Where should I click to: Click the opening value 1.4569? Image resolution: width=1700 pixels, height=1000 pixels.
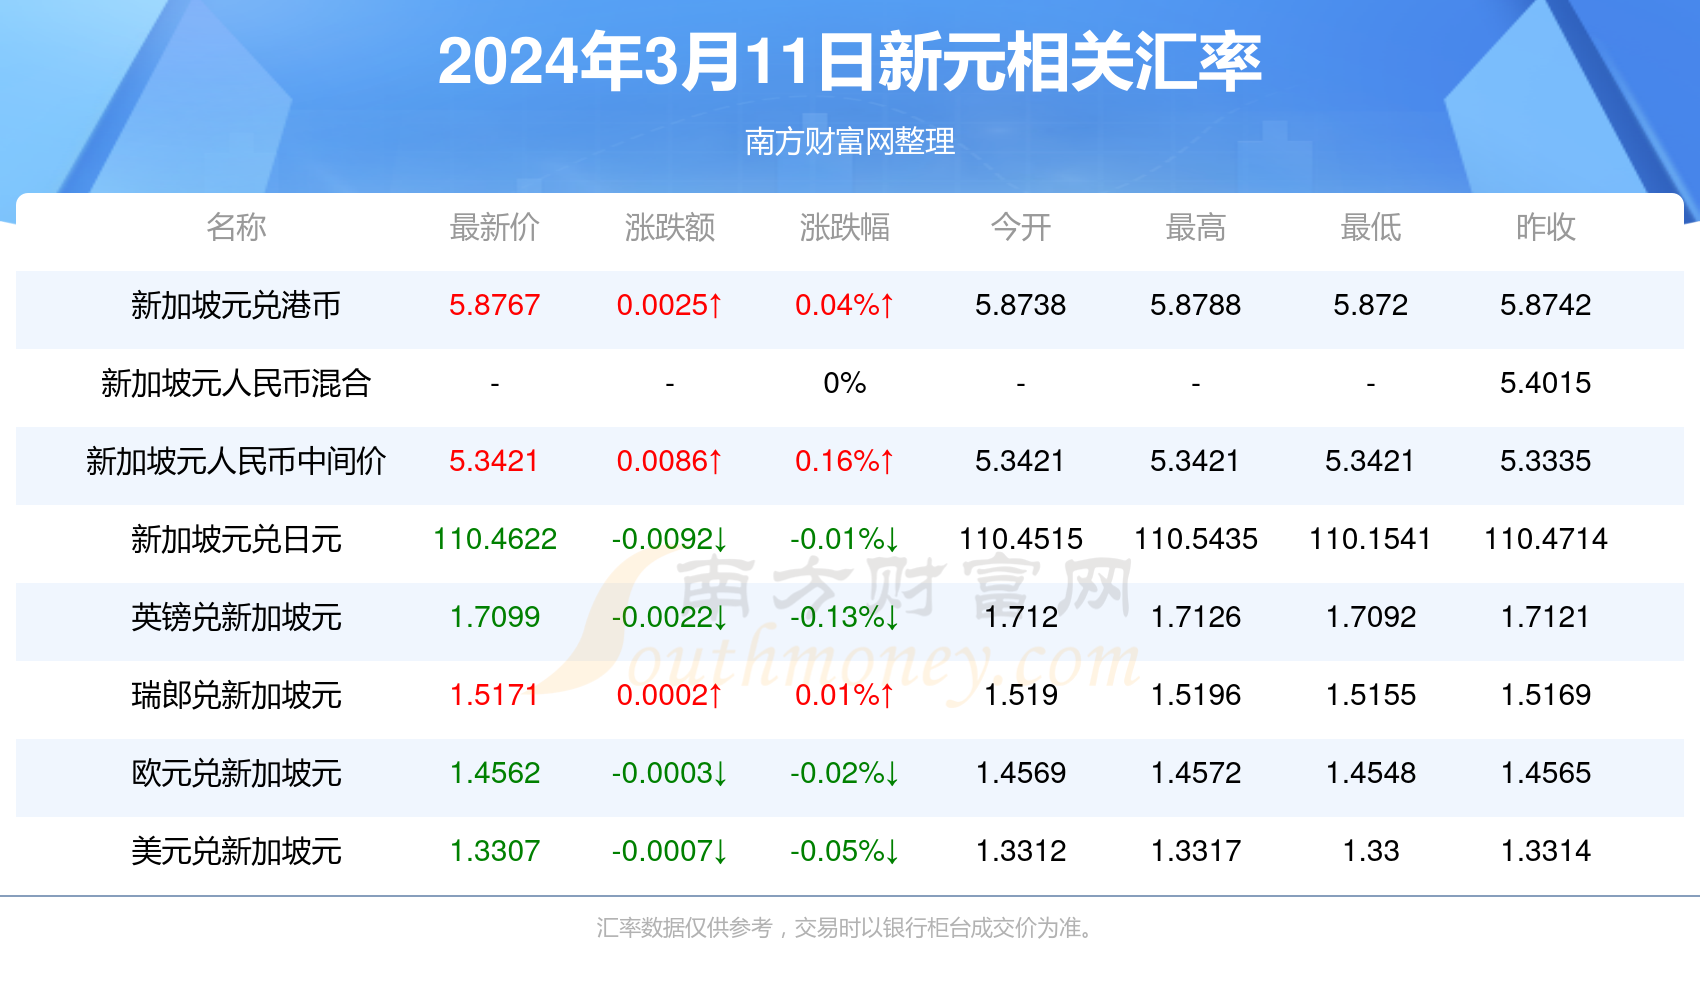pos(1021,773)
